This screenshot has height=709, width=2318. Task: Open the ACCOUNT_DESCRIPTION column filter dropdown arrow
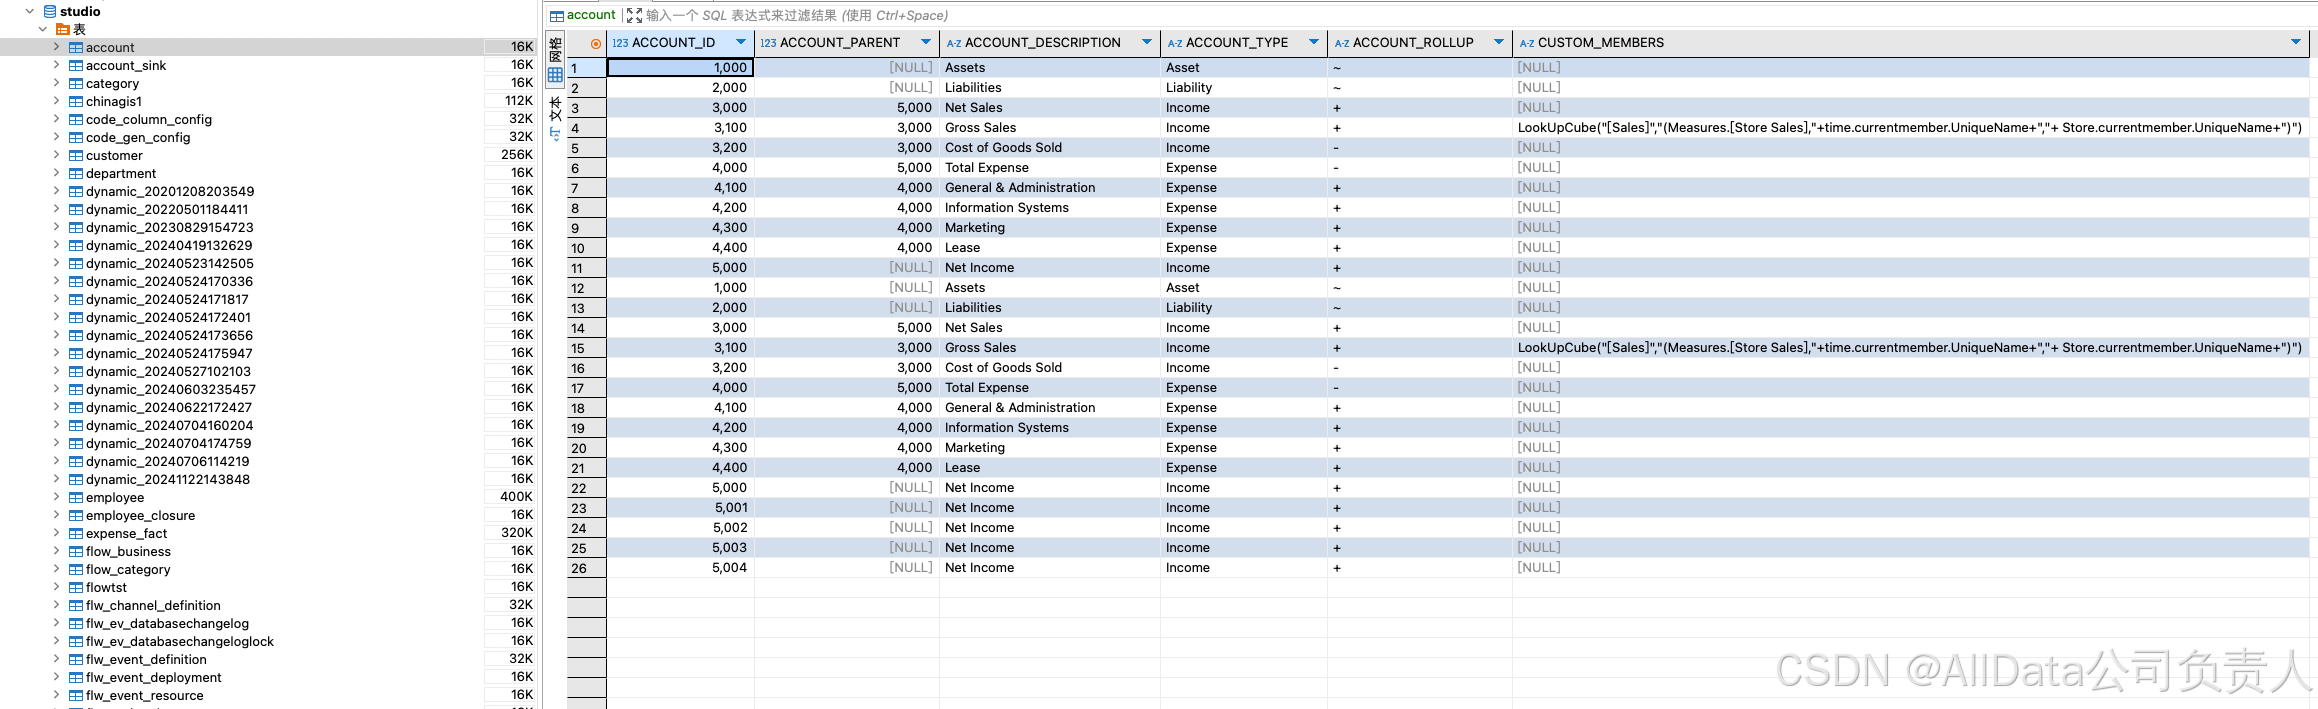(x=1147, y=42)
